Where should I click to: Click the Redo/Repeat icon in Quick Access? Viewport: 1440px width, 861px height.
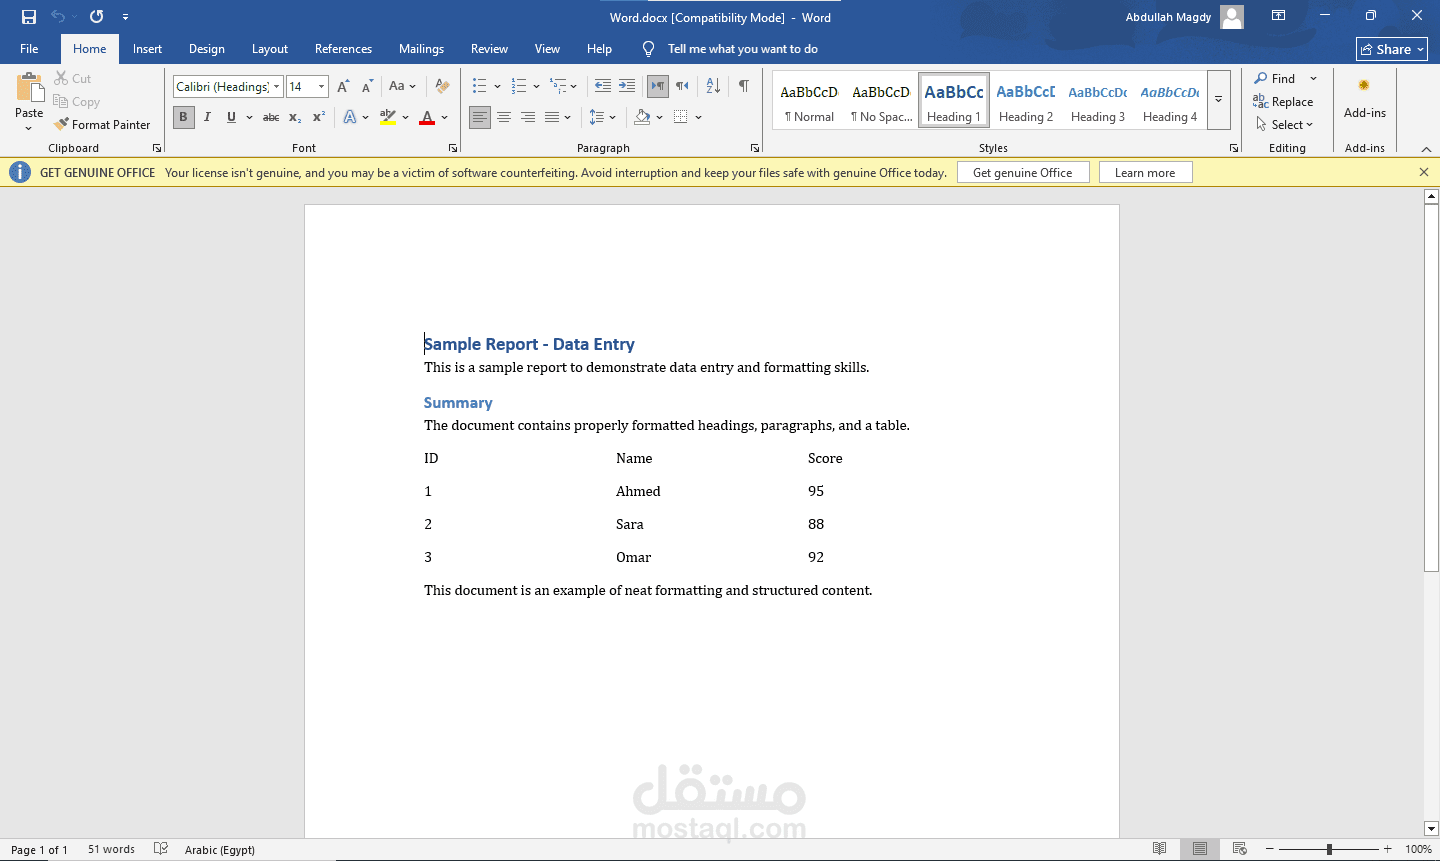coord(97,17)
